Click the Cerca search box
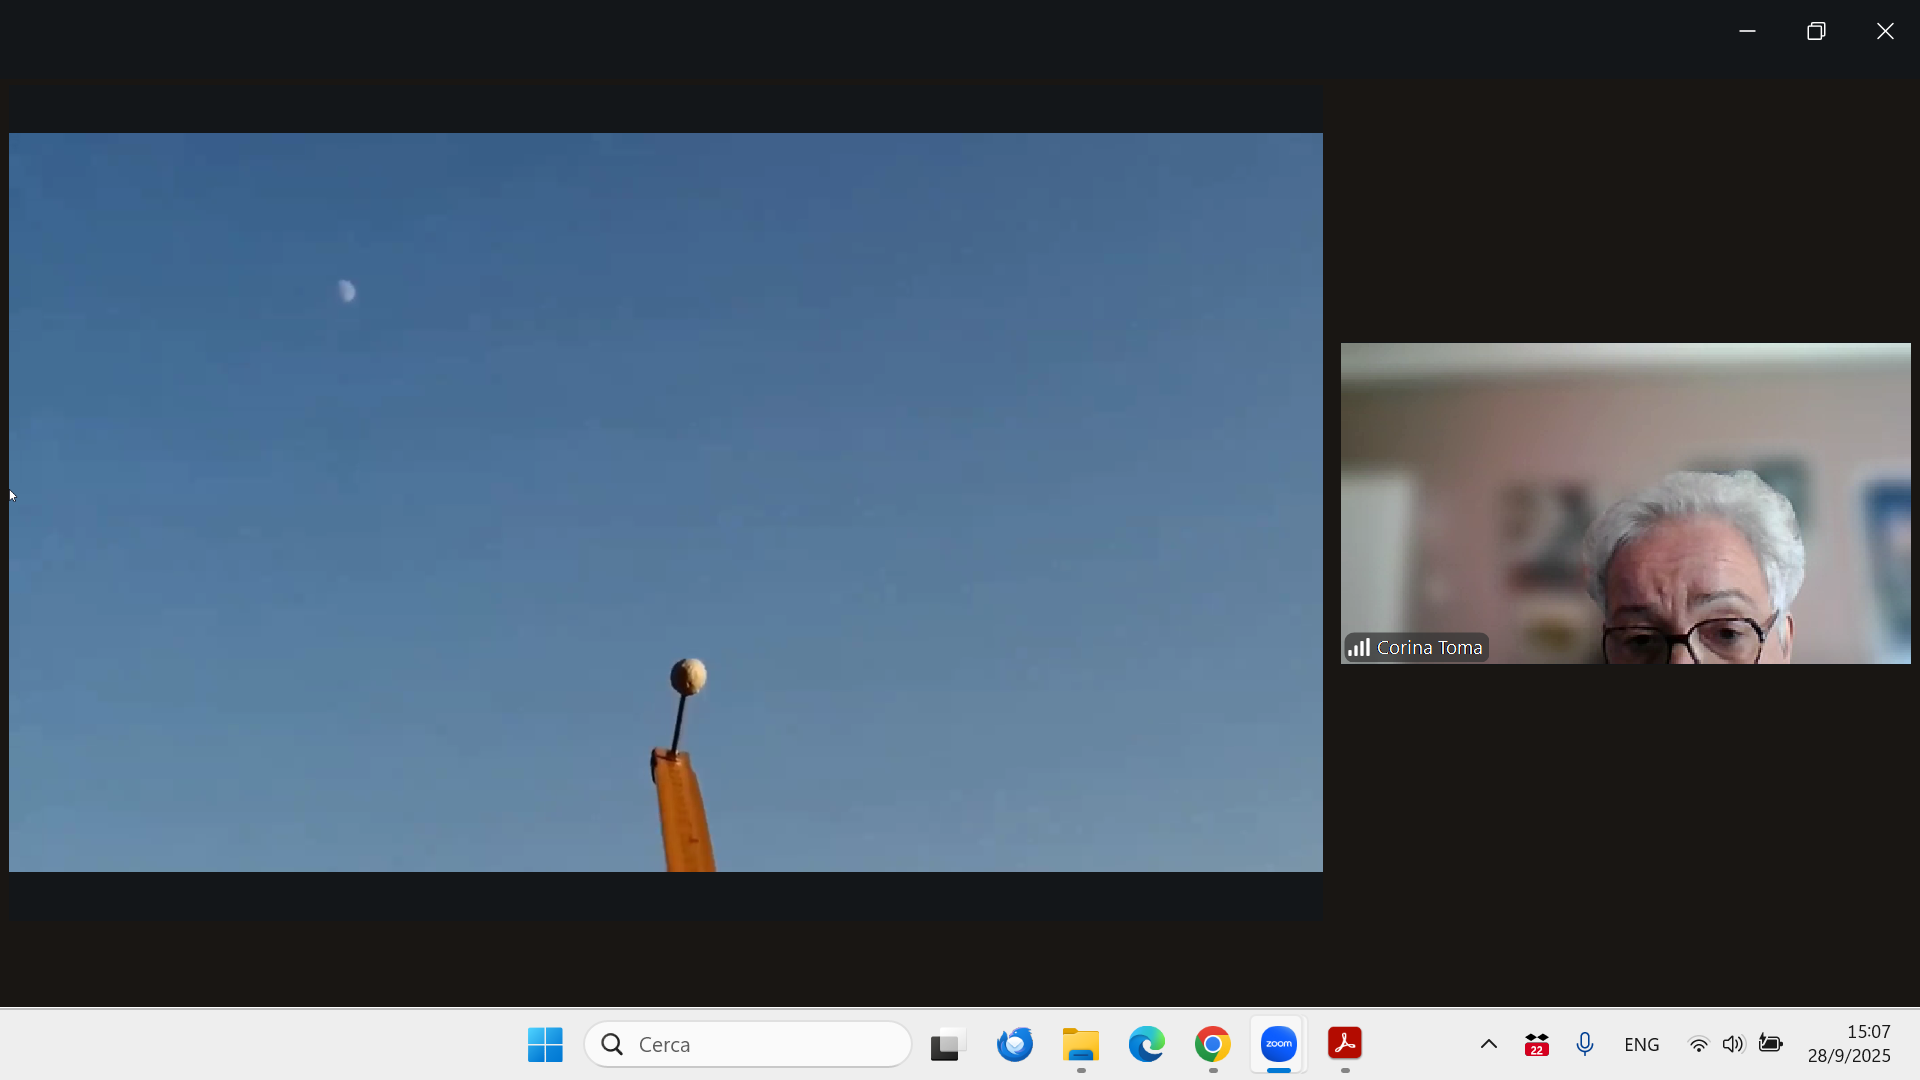 pyautogui.click(x=748, y=1044)
